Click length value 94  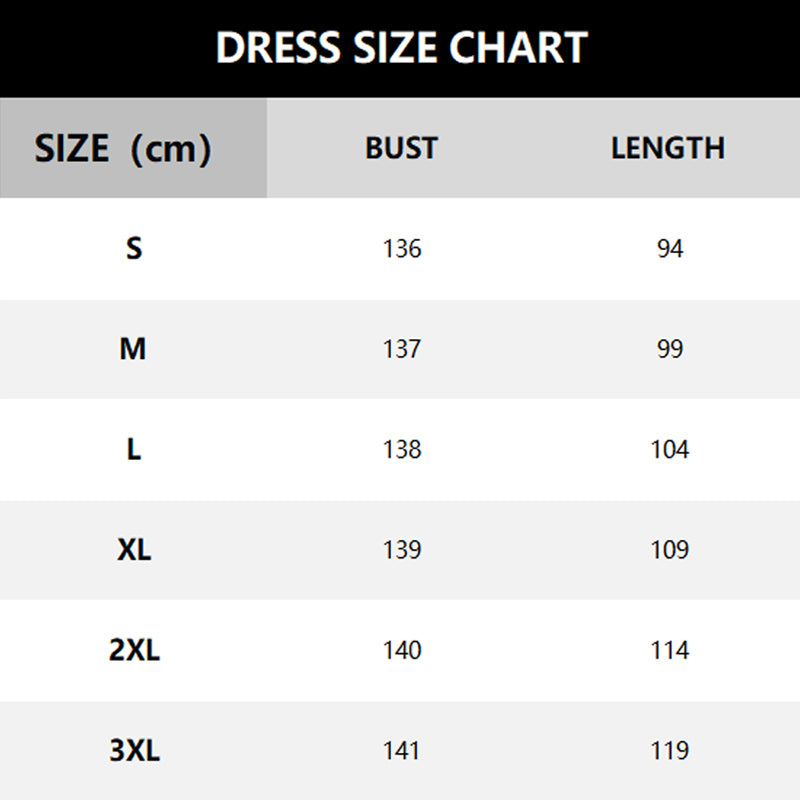point(670,249)
